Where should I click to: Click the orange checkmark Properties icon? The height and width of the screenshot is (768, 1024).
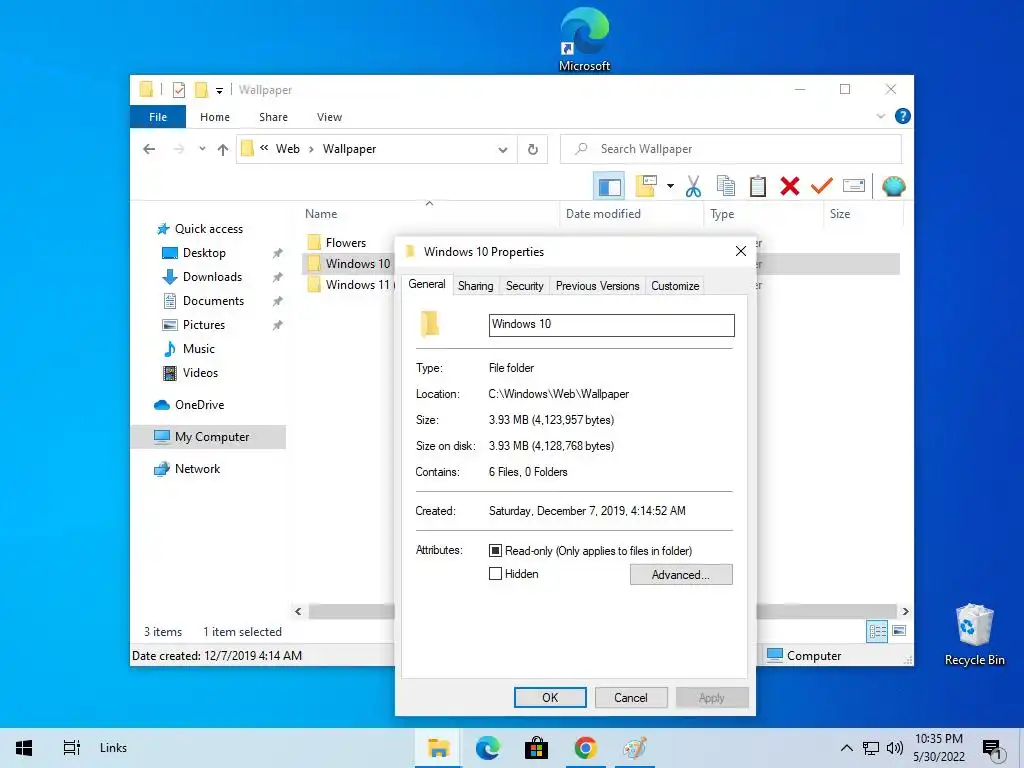[x=822, y=187]
